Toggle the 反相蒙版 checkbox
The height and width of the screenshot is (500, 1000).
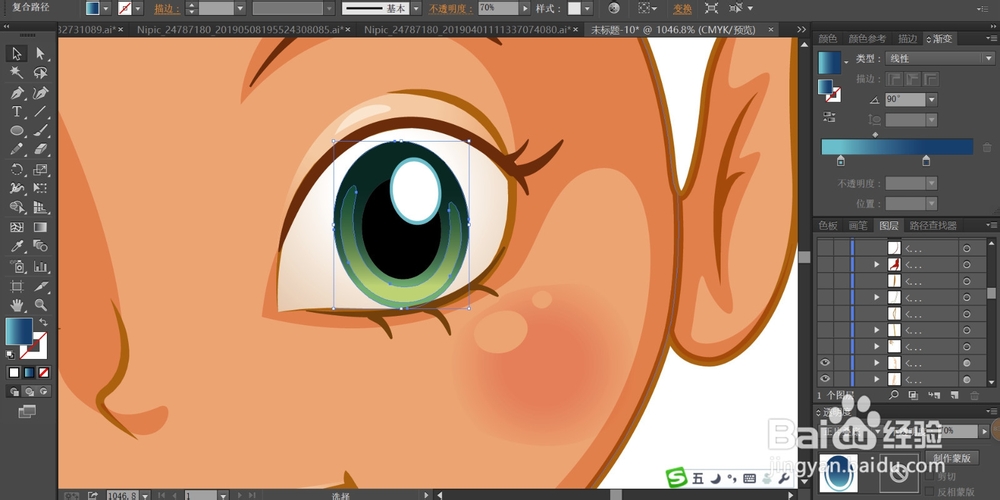930,492
